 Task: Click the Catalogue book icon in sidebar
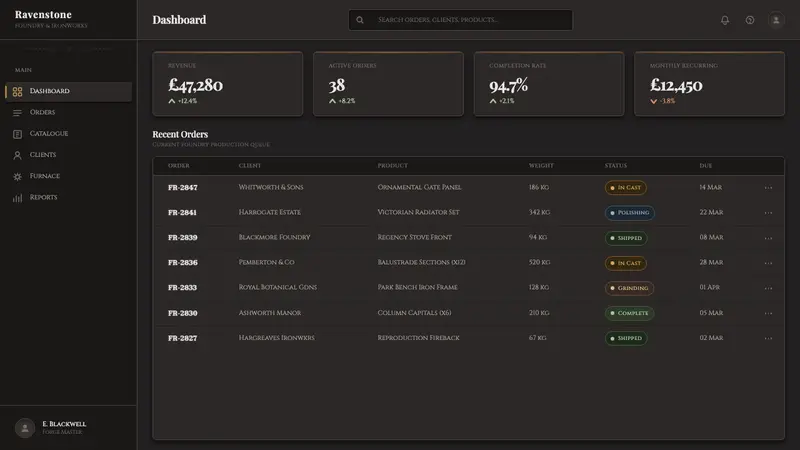[17, 134]
